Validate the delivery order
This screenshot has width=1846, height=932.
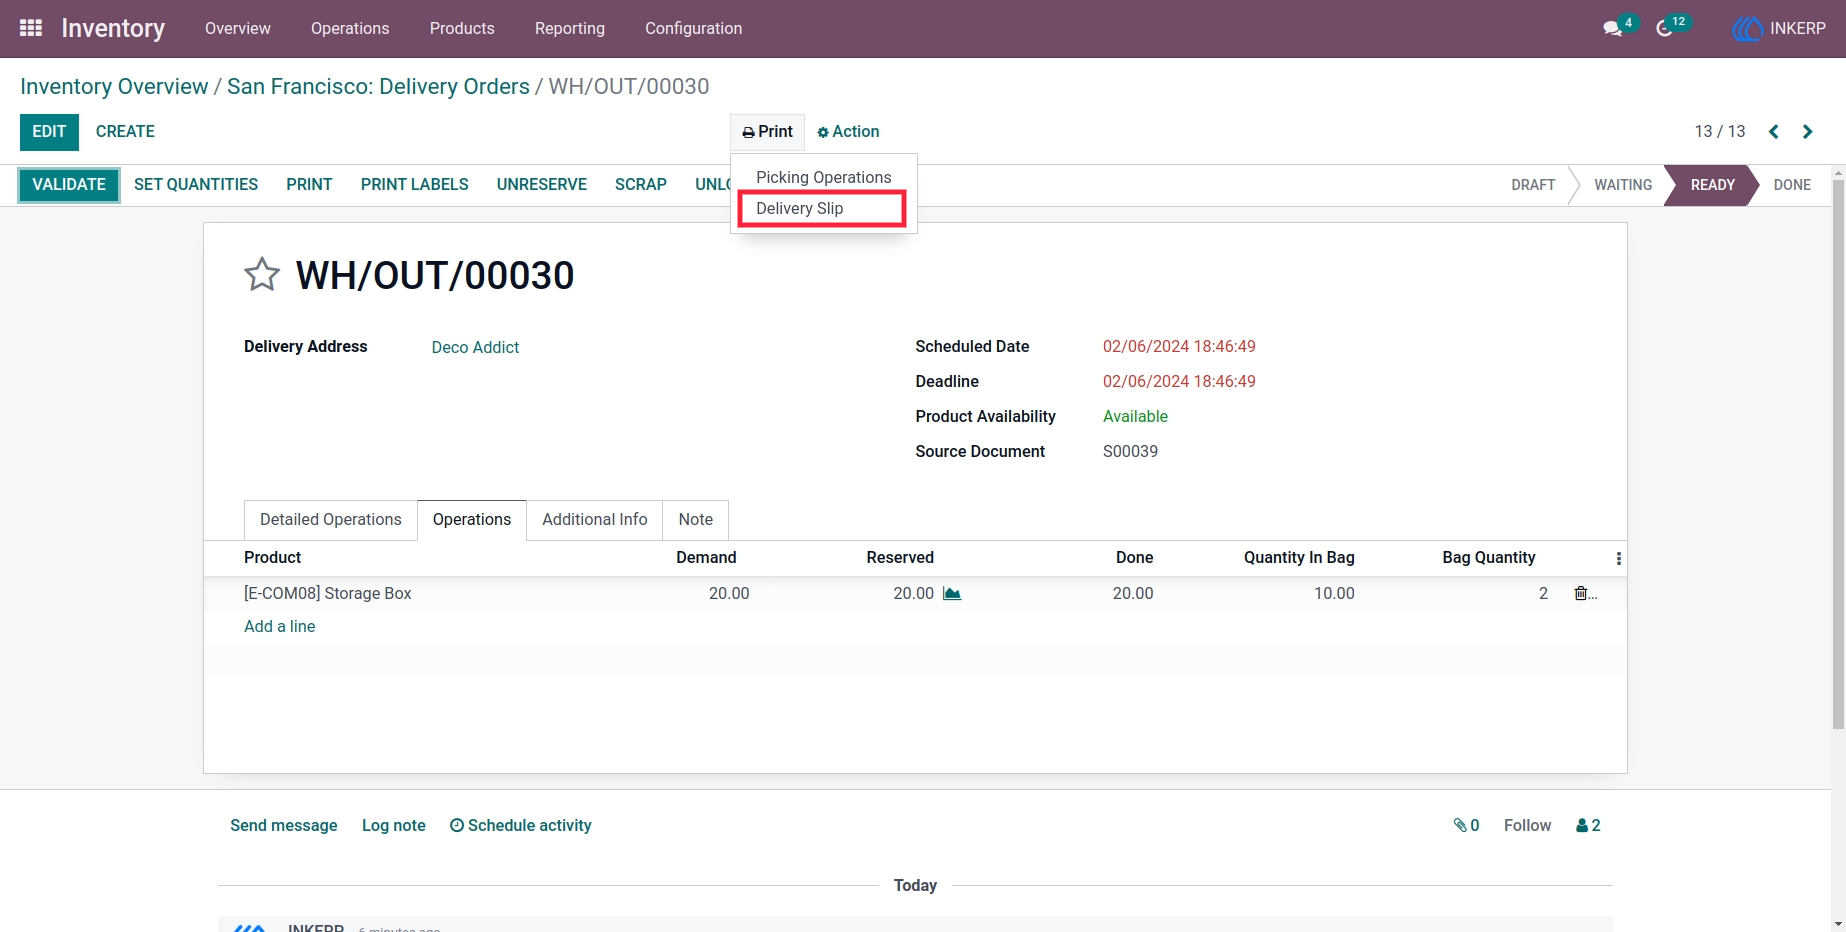click(69, 185)
